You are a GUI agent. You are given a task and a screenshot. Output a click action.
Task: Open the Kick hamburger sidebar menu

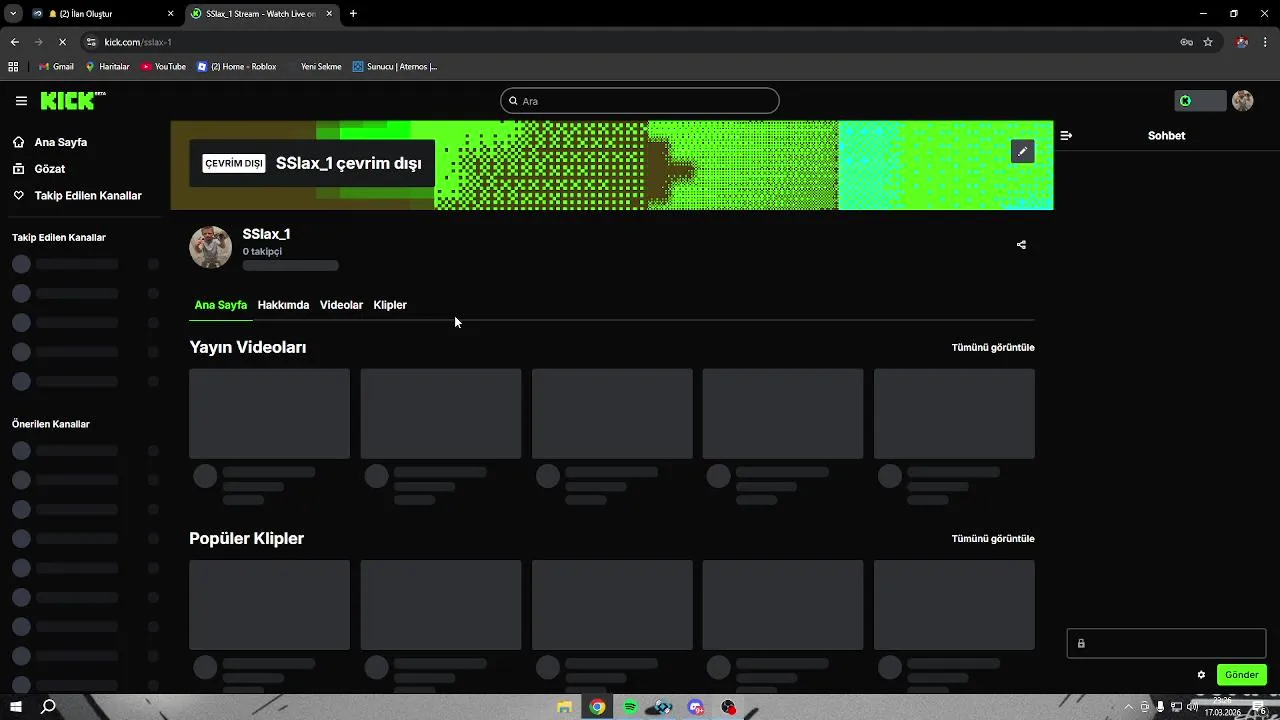click(21, 101)
